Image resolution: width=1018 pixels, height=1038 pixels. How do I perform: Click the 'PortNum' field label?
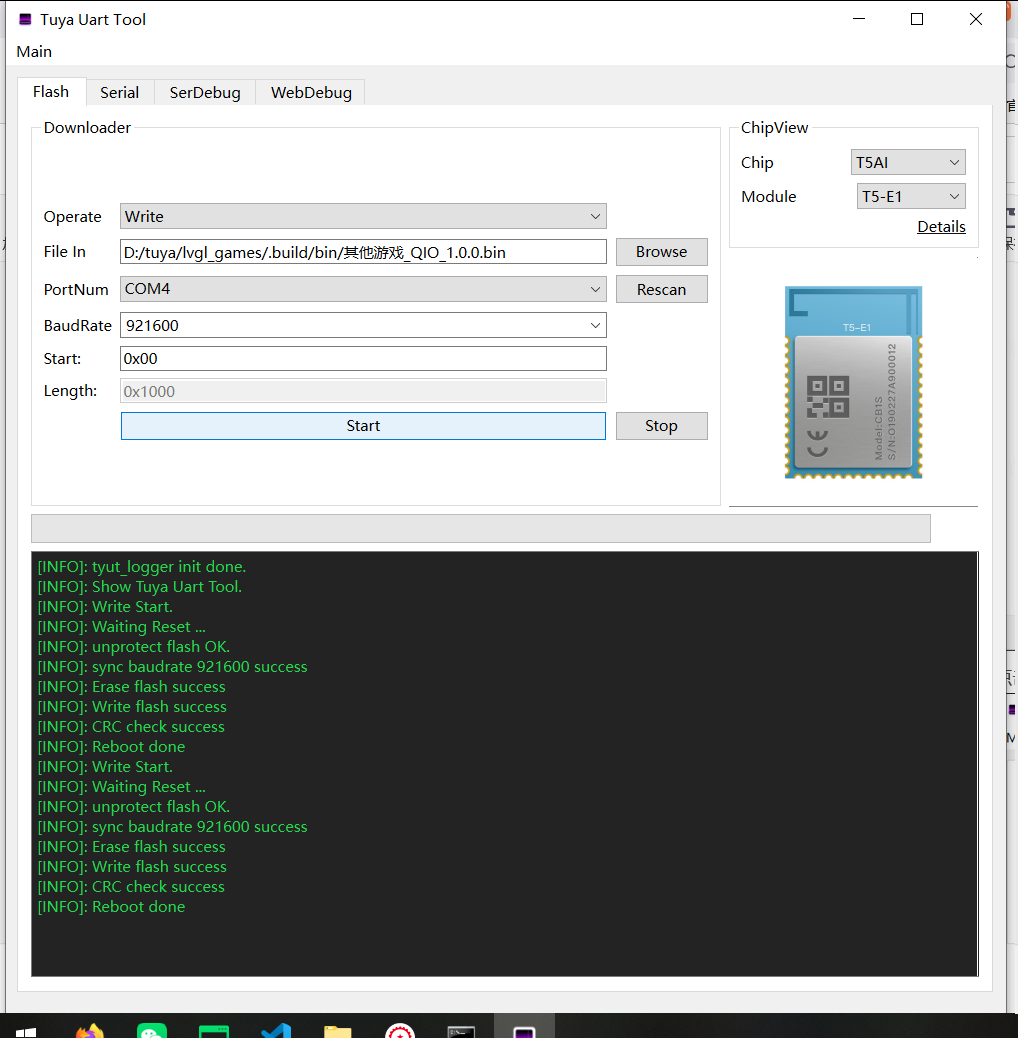tap(76, 289)
